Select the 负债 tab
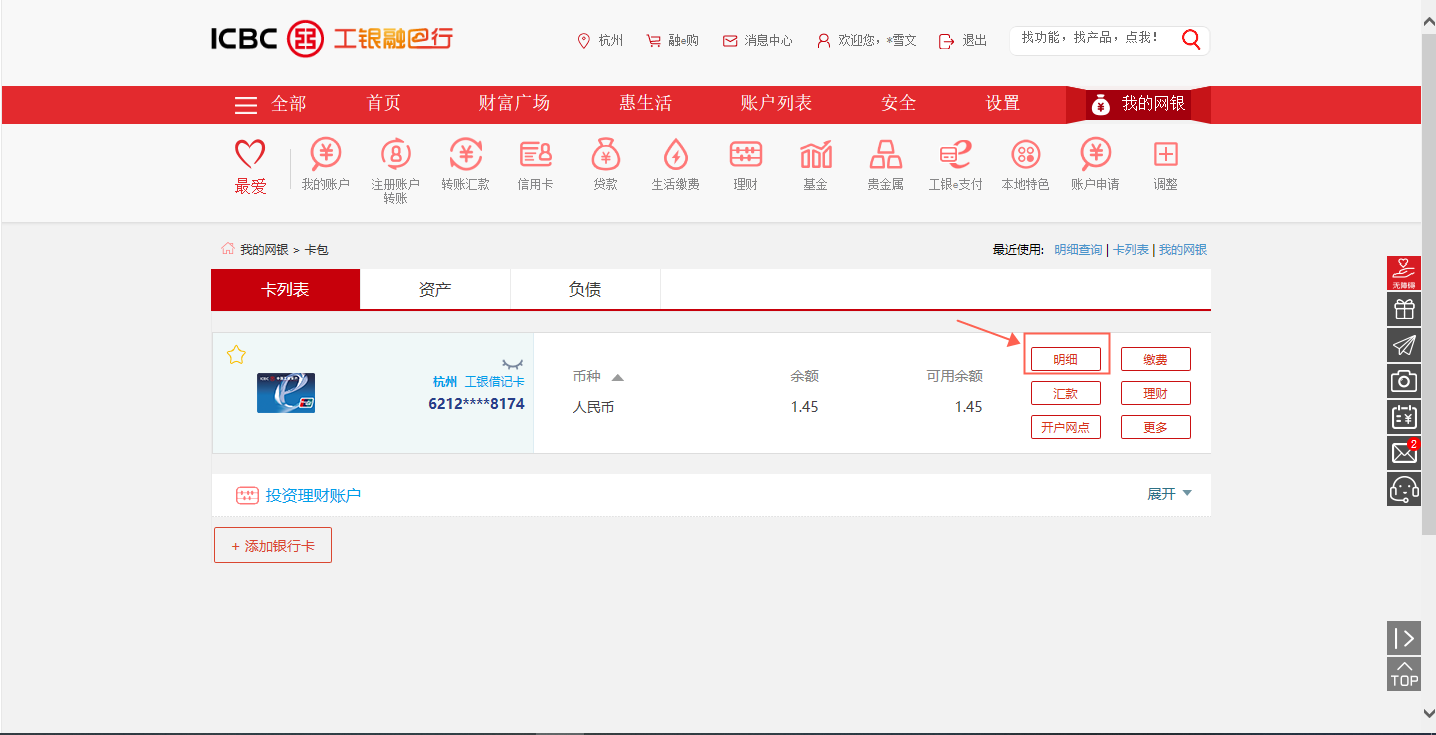The height and width of the screenshot is (735, 1436). [585, 288]
